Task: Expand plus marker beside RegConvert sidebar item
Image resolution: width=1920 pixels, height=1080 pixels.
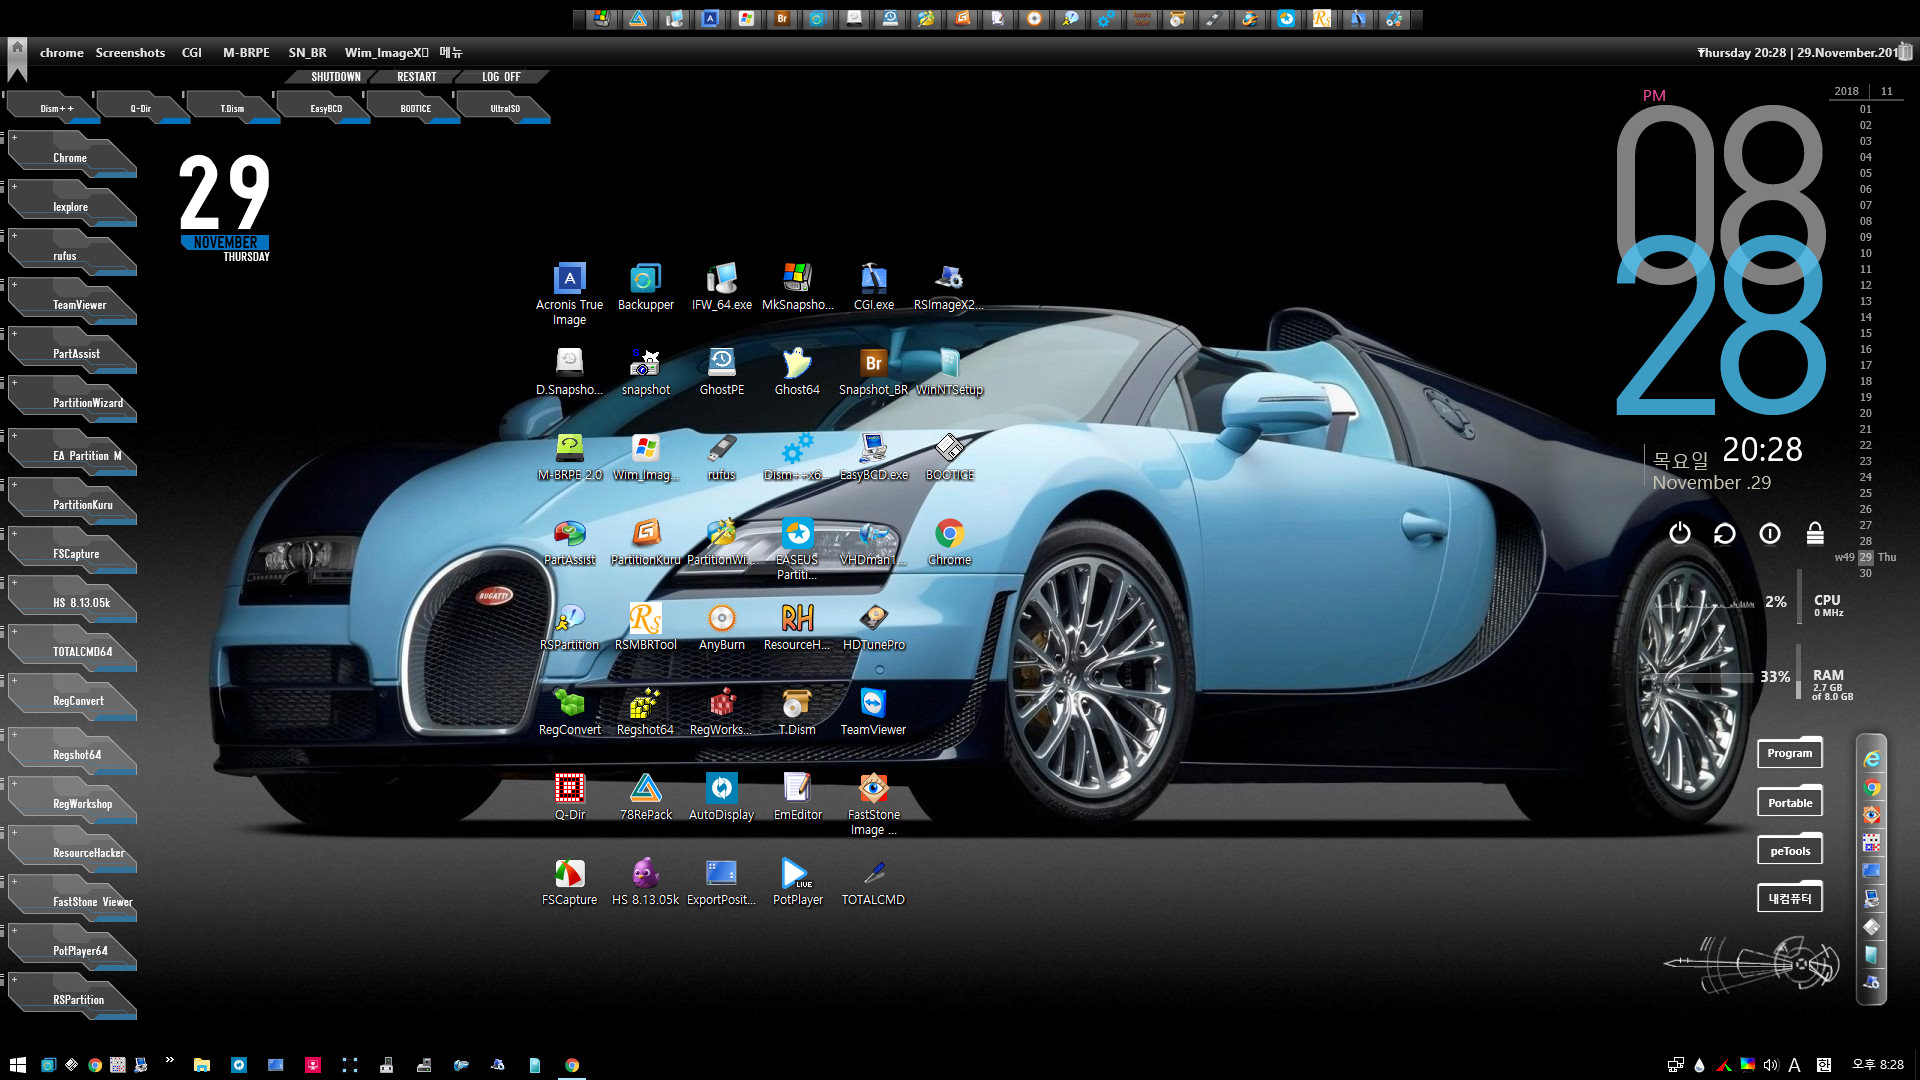Action: pyautogui.click(x=14, y=680)
